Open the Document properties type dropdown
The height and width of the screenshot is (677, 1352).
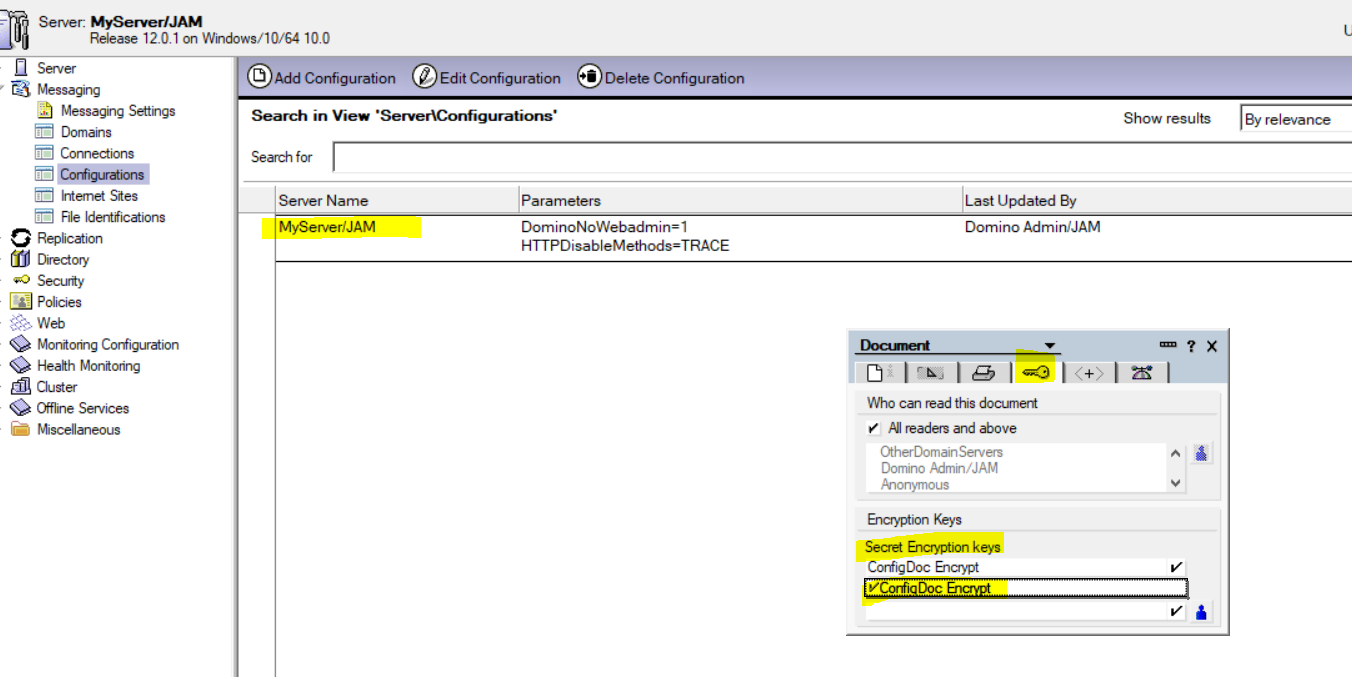click(x=1049, y=346)
